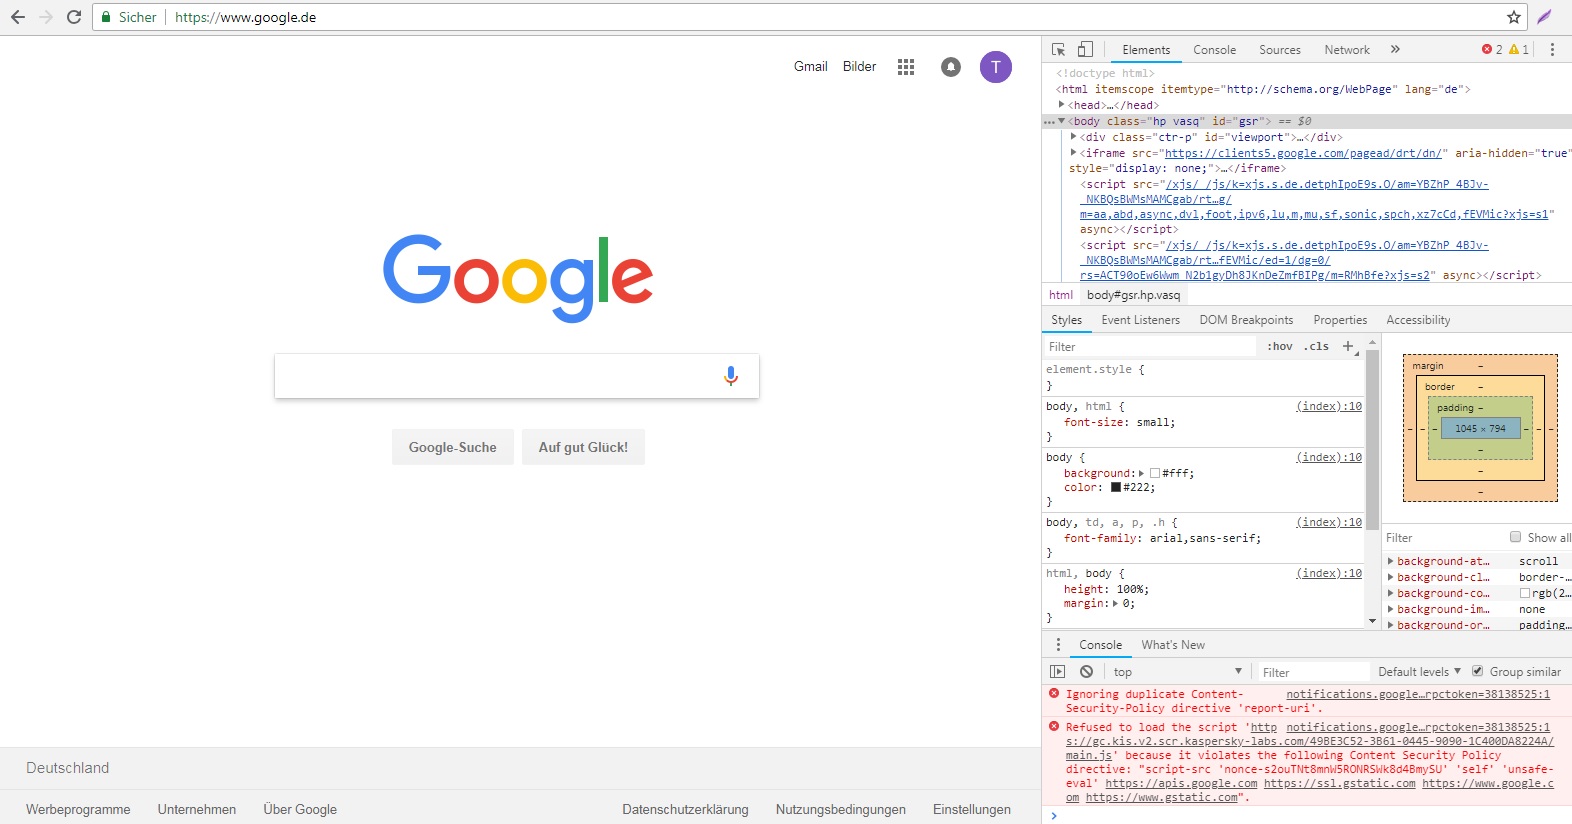Screen dimensions: 1572x824
Task: Click the #222 text color swatch
Action: click(x=1116, y=487)
